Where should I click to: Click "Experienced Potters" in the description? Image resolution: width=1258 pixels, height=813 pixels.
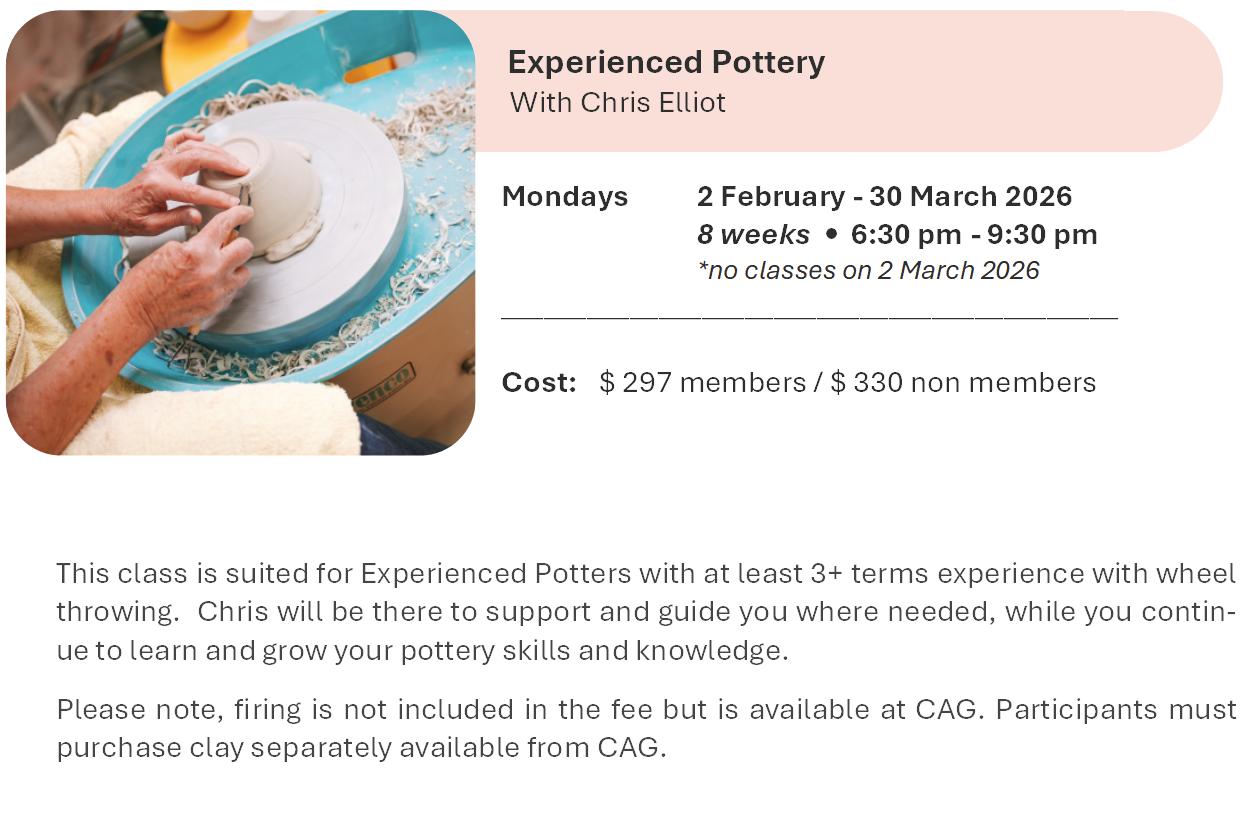click(496, 574)
